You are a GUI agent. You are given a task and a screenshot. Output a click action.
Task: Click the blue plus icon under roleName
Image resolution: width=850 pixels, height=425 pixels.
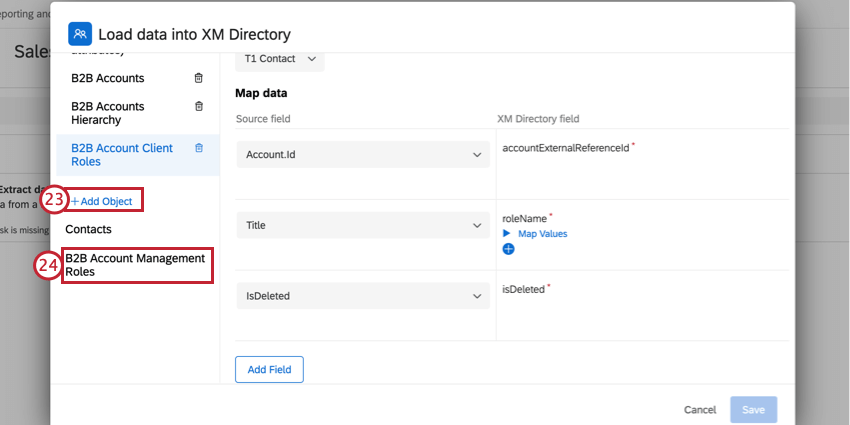tap(508, 249)
